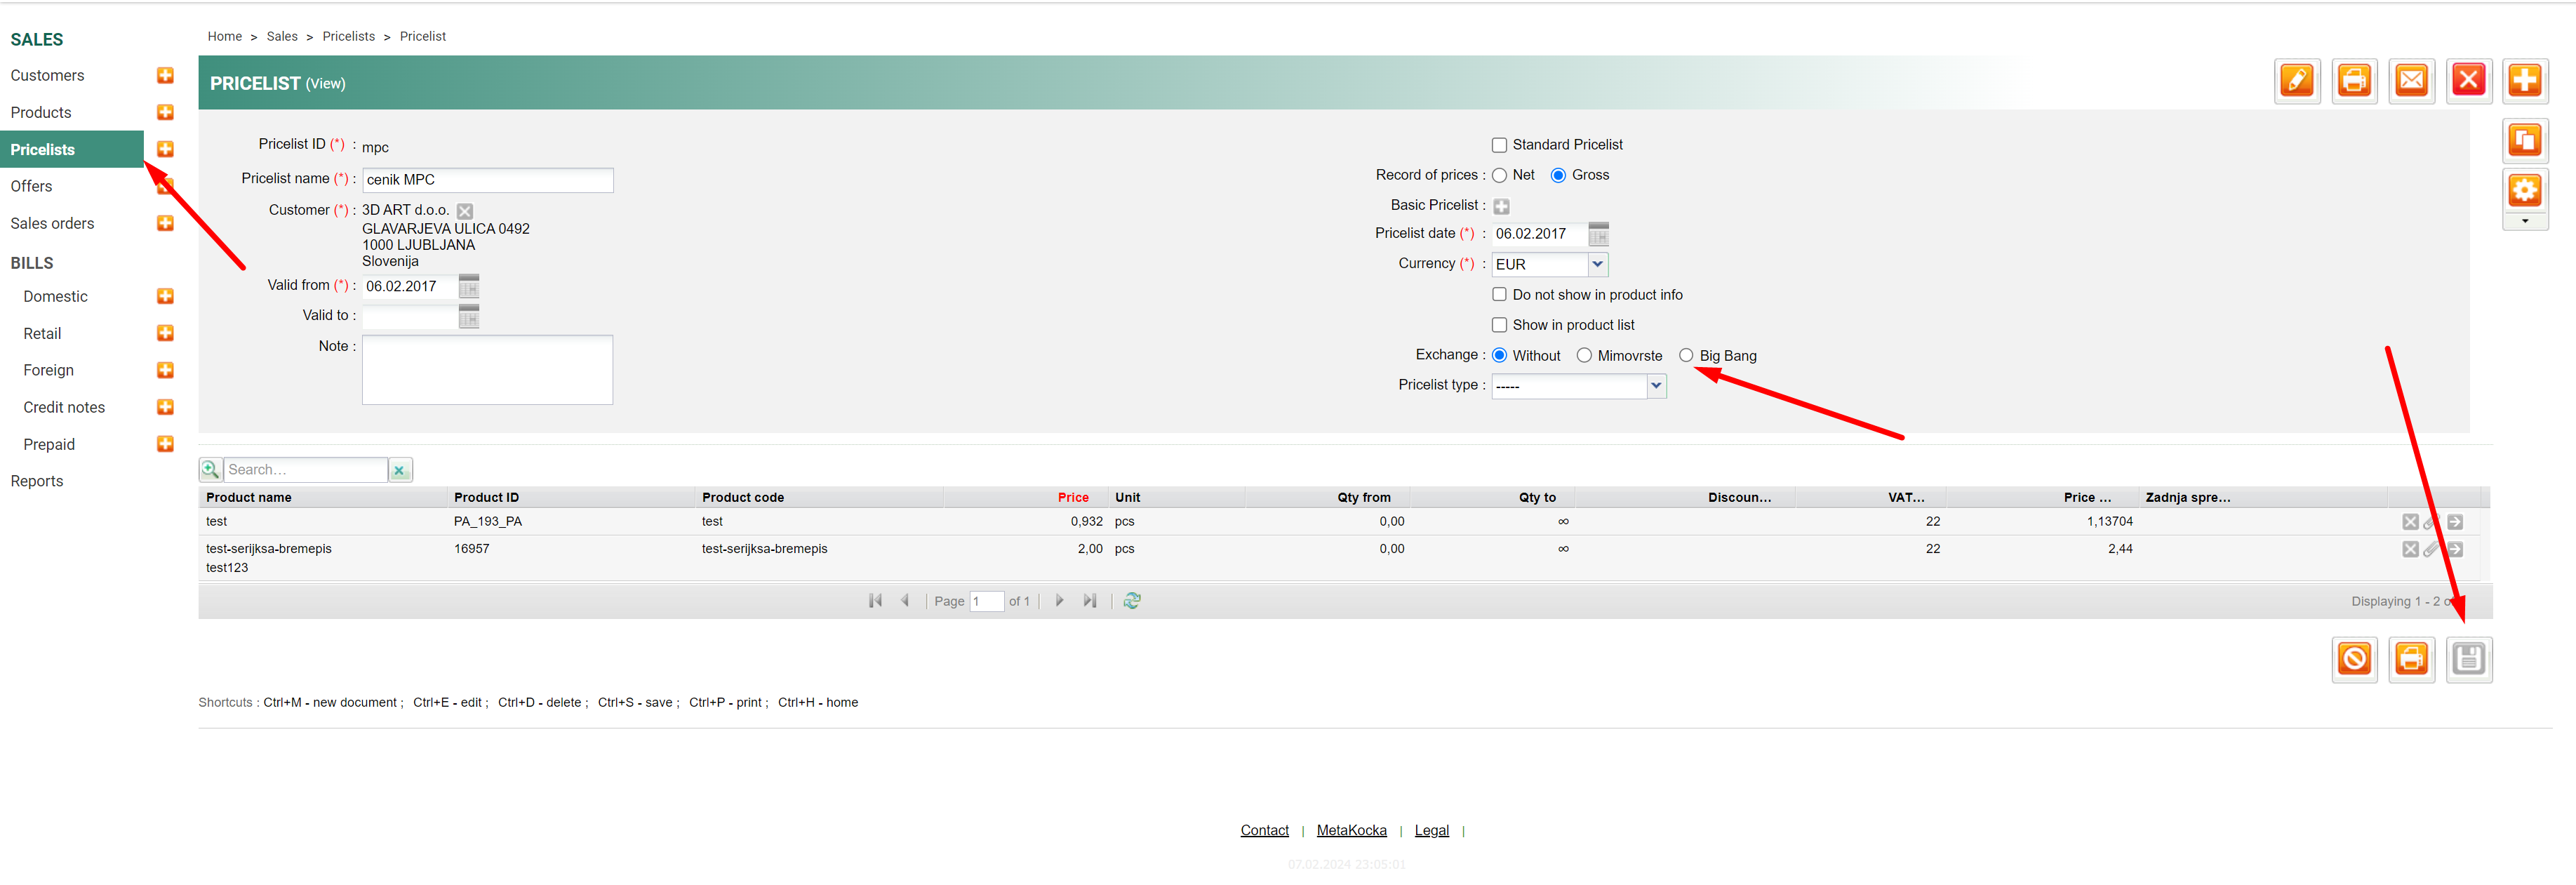This screenshot has height=885, width=2576.
Task: Click the cancel icon at bottom right
Action: [2354, 660]
